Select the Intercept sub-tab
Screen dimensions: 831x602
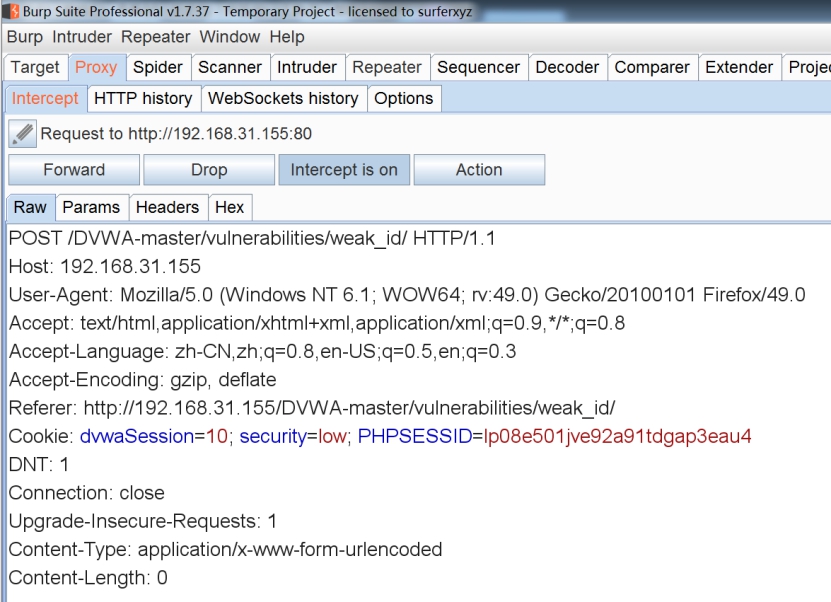[45, 99]
